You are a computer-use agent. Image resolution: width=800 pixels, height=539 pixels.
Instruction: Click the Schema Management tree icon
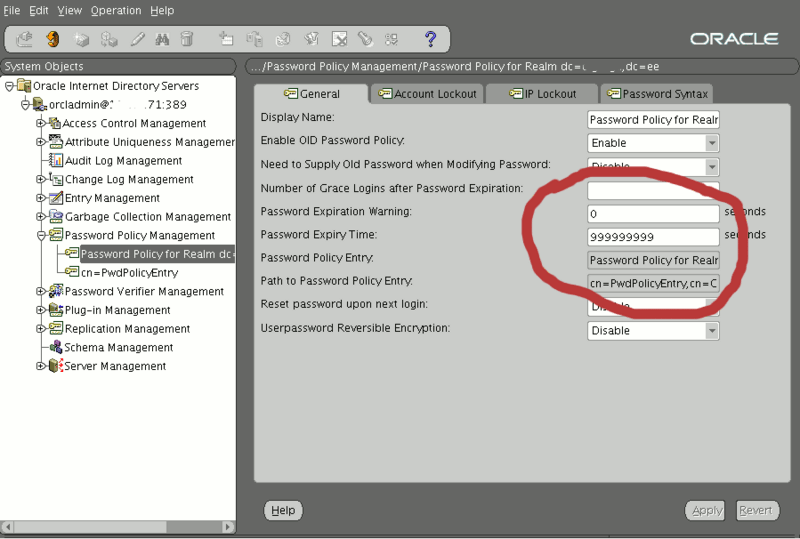click(56, 347)
